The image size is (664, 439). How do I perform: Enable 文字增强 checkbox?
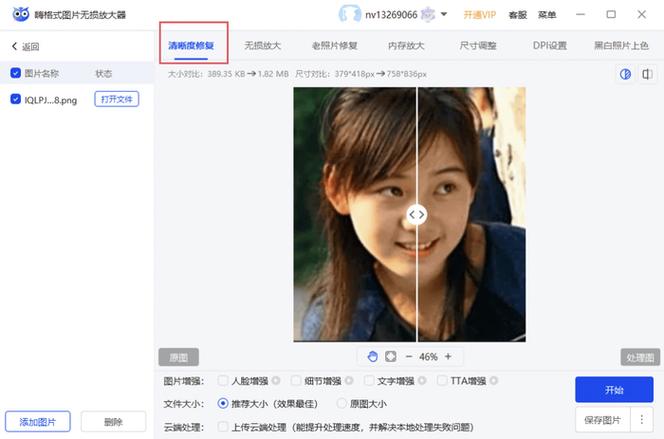[369, 380]
